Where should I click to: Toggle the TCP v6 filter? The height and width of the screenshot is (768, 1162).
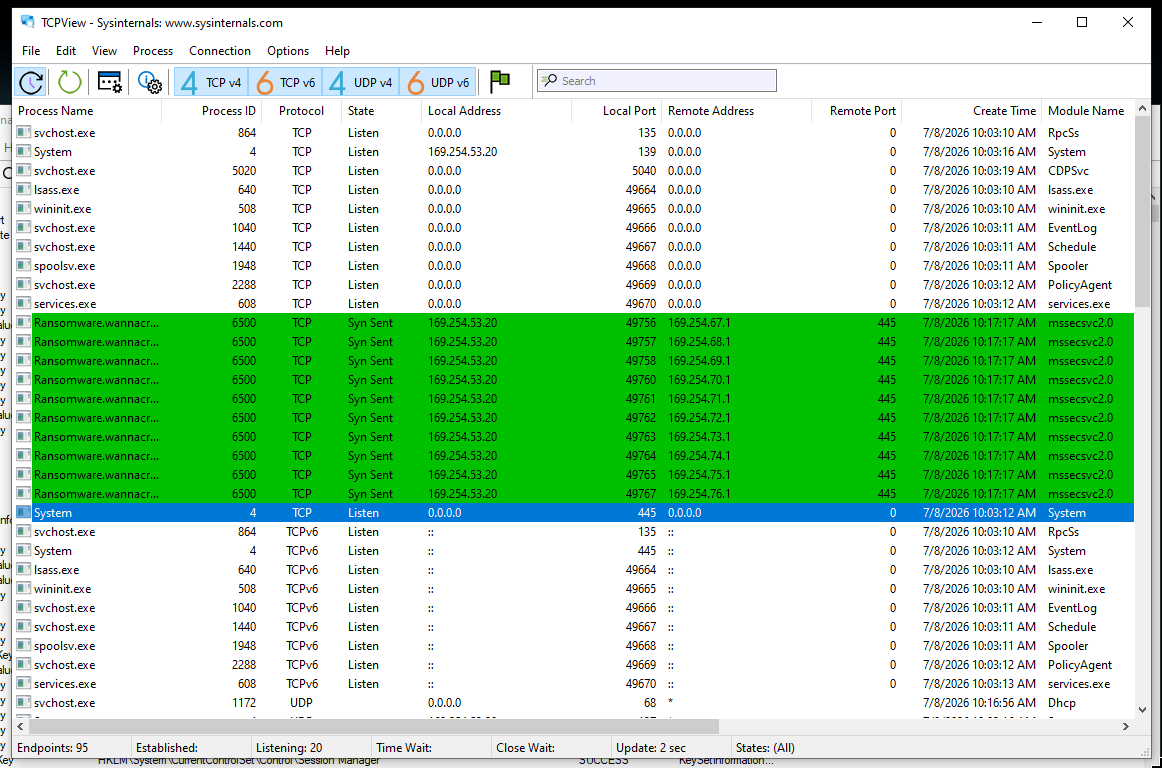(x=286, y=82)
